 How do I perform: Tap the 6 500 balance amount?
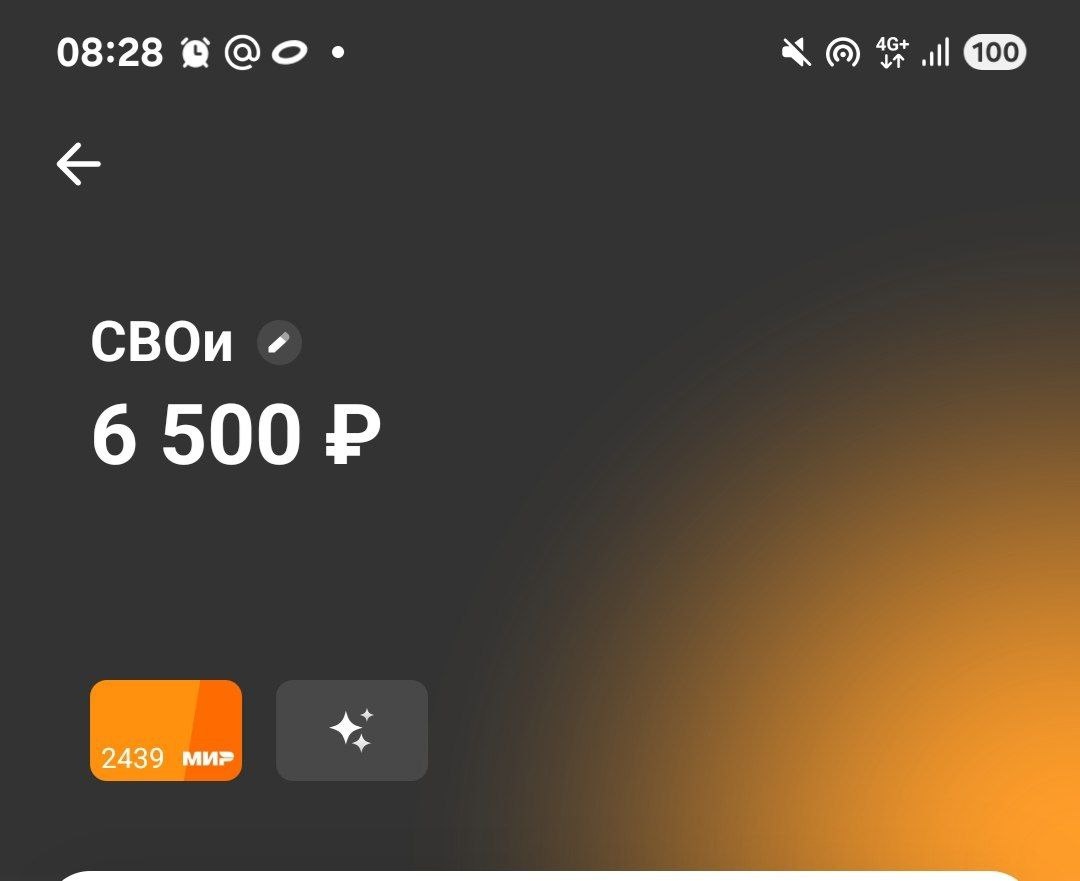coord(196,435)
